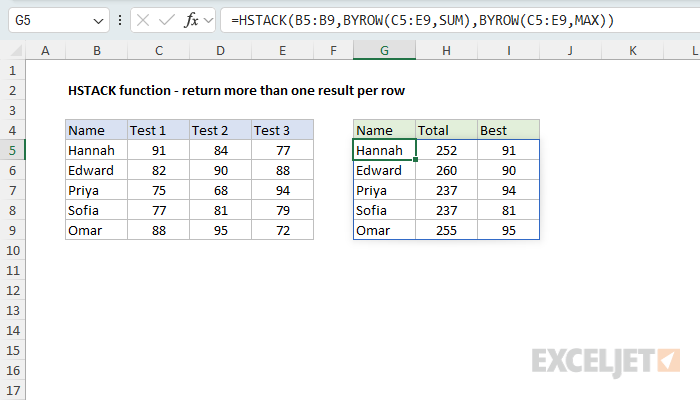Click cell G7 containing Priya

pos(384,191)
